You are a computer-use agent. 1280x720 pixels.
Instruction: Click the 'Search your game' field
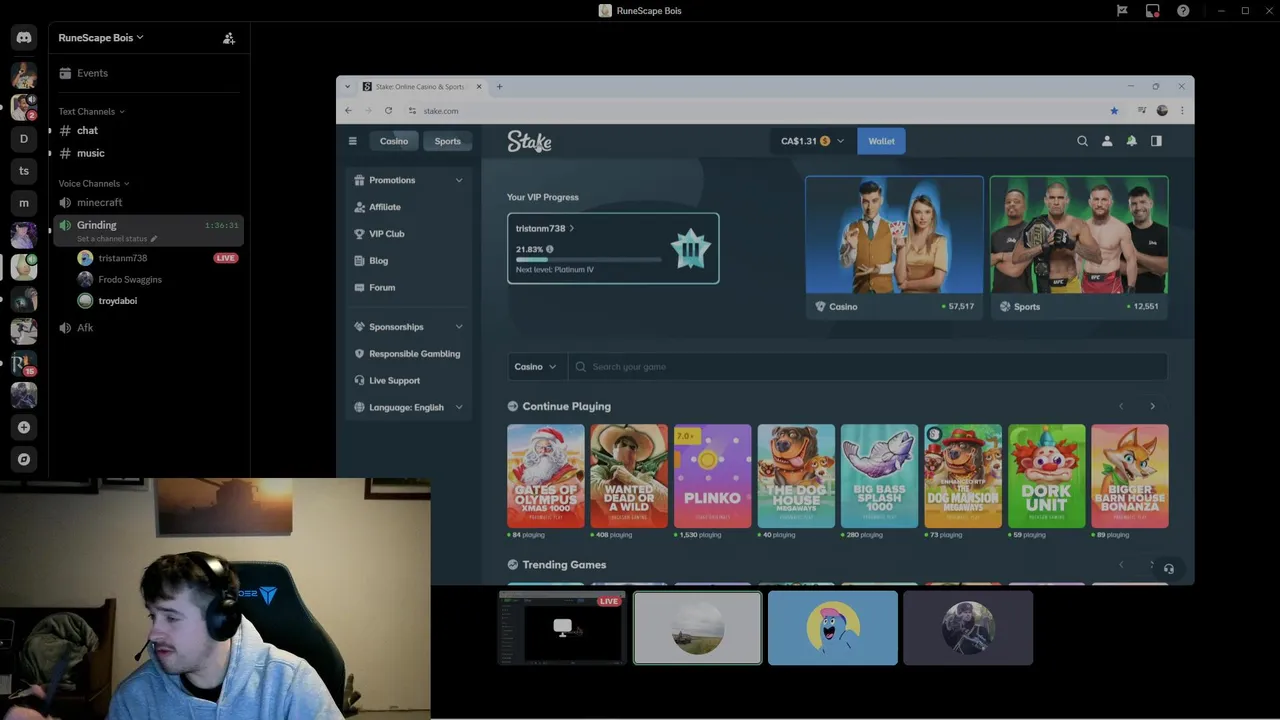(x=867, y=367)
